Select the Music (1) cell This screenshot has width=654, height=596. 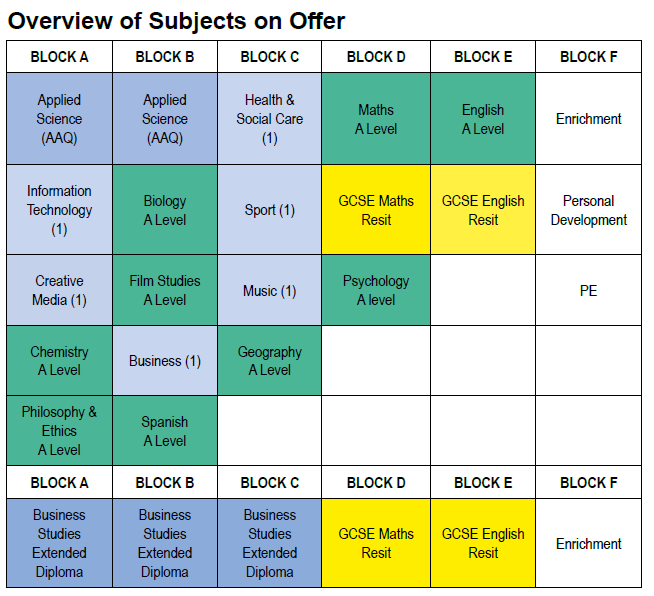click(x=270, y=291)
